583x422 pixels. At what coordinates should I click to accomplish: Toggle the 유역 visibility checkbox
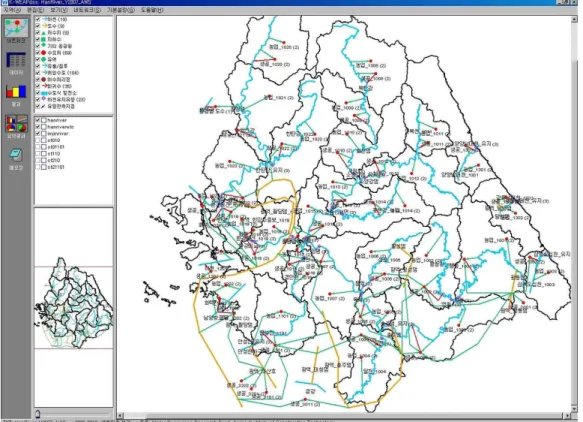coord(38,59)
